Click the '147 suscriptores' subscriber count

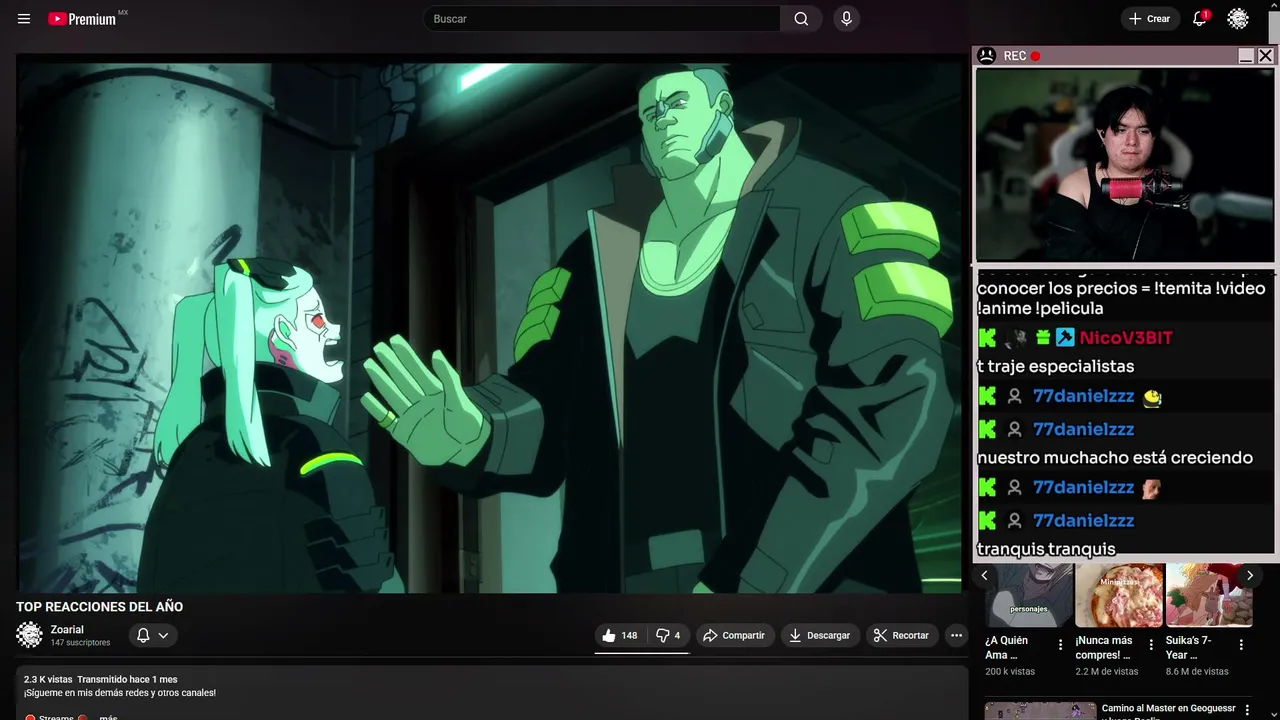click(81, 643)
